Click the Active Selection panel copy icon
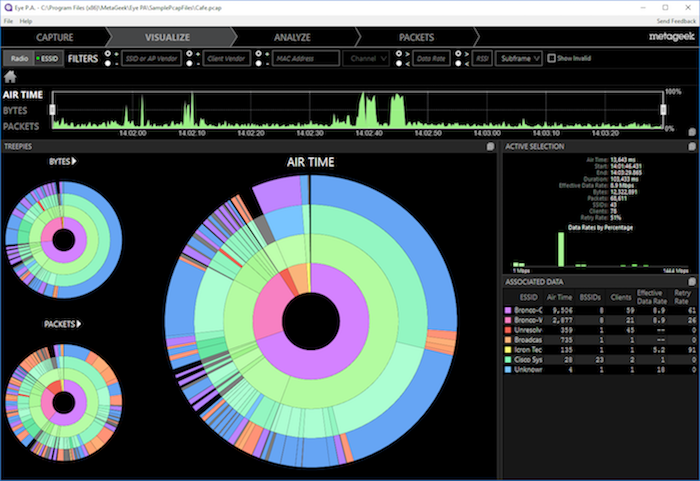This screenshot has height=481, width=700. [692, 146]
